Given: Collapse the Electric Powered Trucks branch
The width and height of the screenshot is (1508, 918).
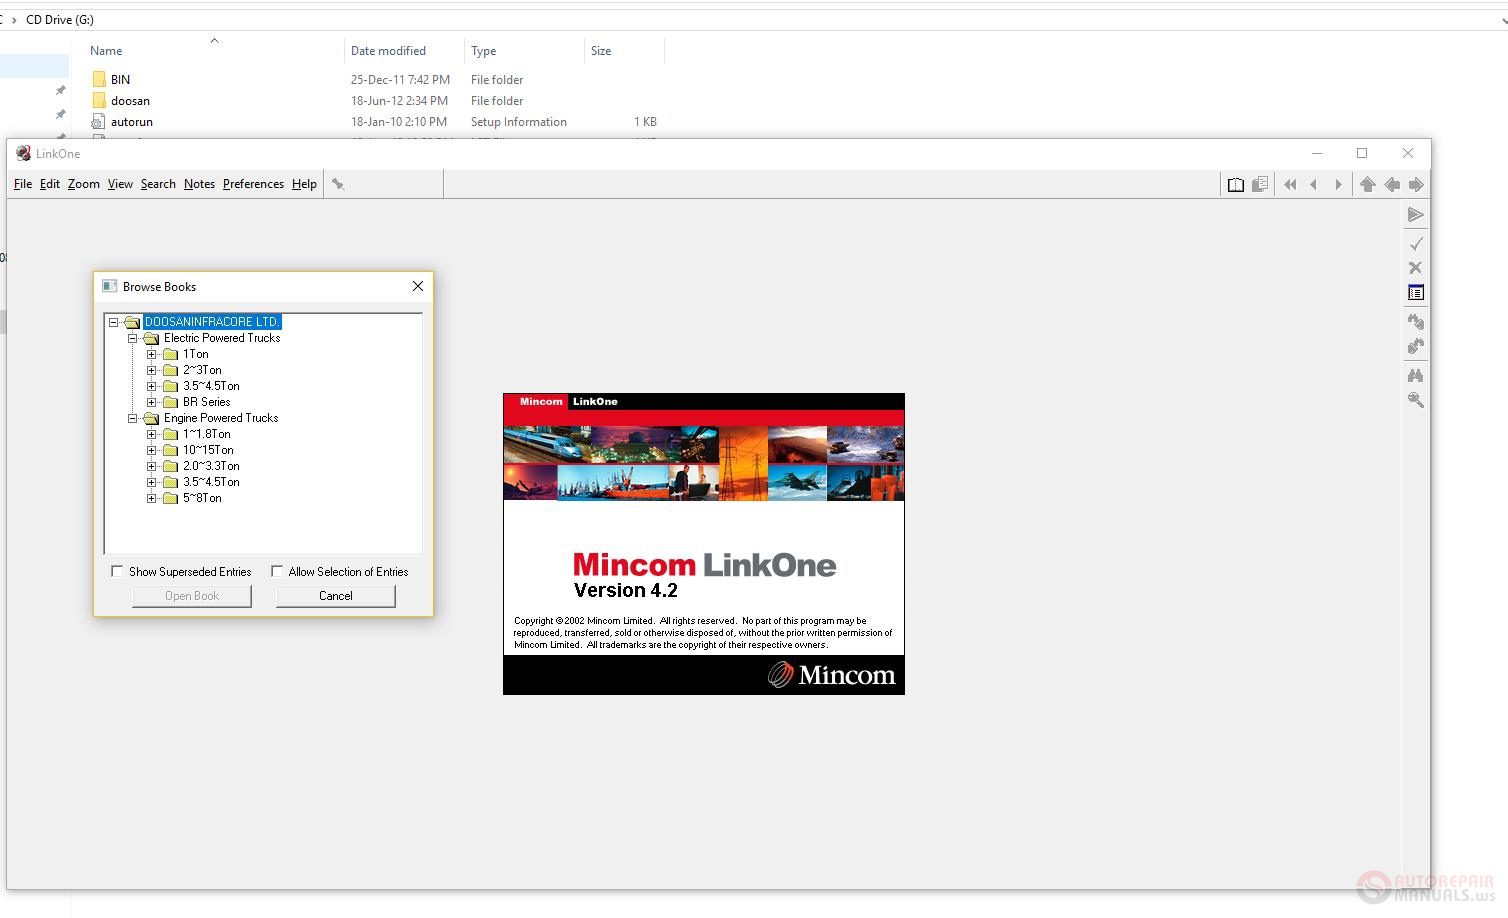Looking at the screenshot, I should tap(132, 338).
